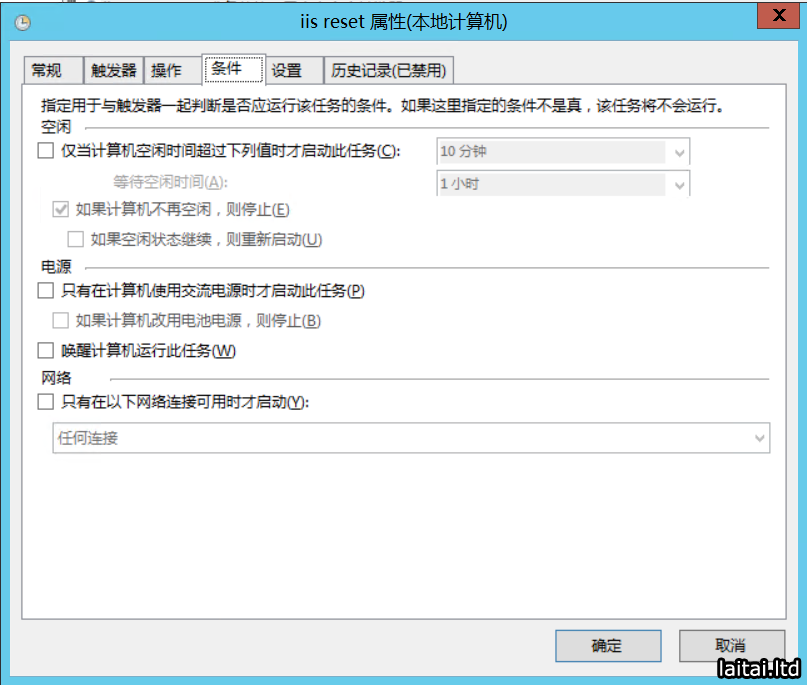The height and width of the screenshot is (685, 807).
Task: Open the 触发器 tab
Action: 113,70
